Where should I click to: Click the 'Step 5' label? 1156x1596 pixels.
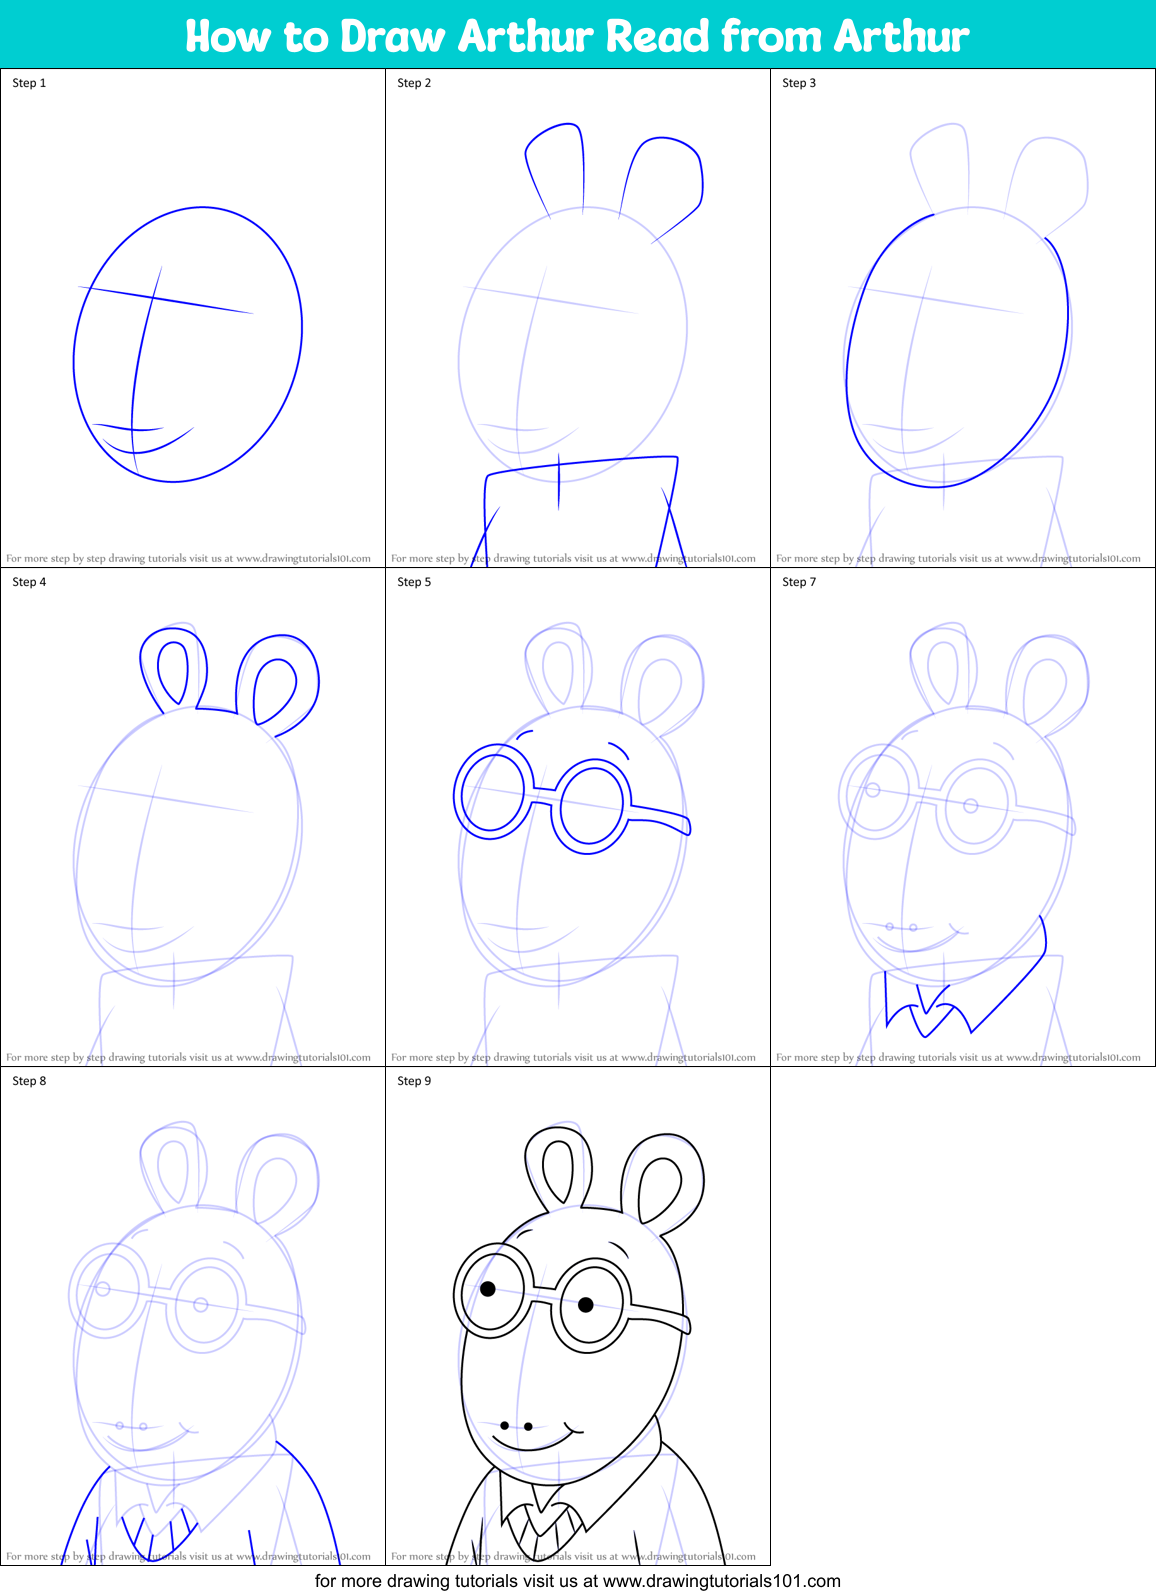(x=414, y=582)
